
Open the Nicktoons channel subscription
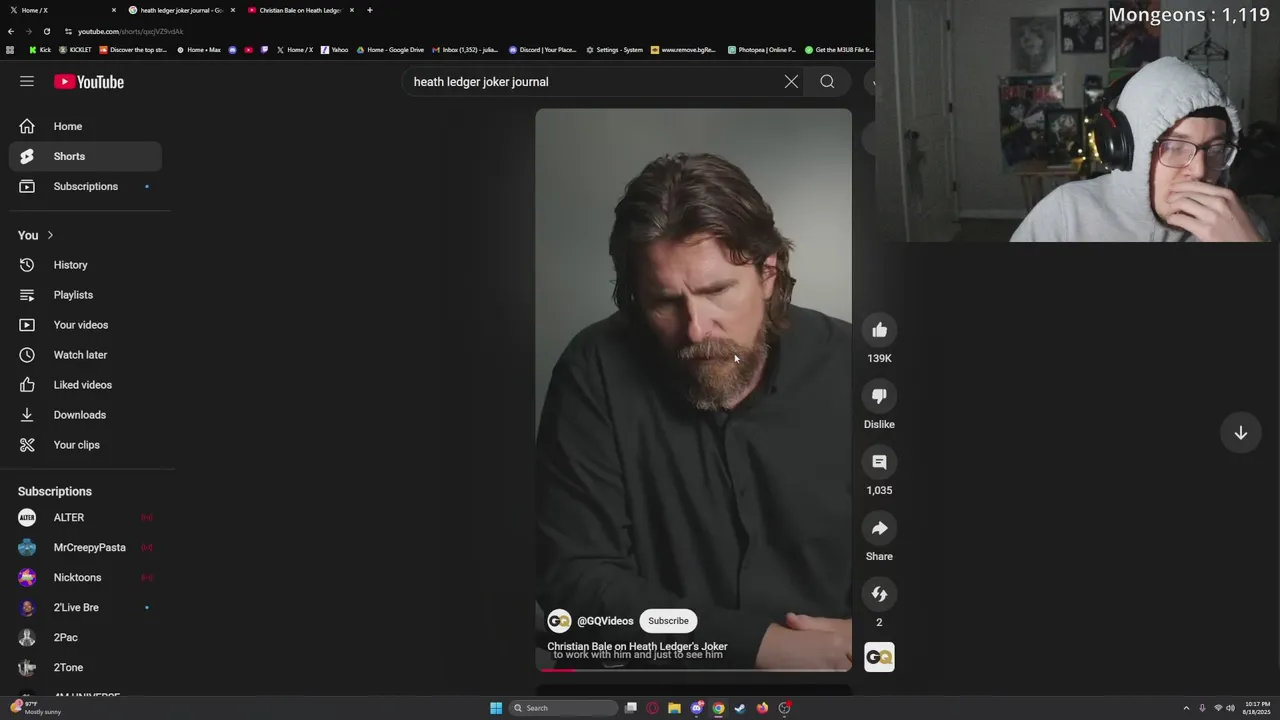pyautogui.click(x=86, y=577)
